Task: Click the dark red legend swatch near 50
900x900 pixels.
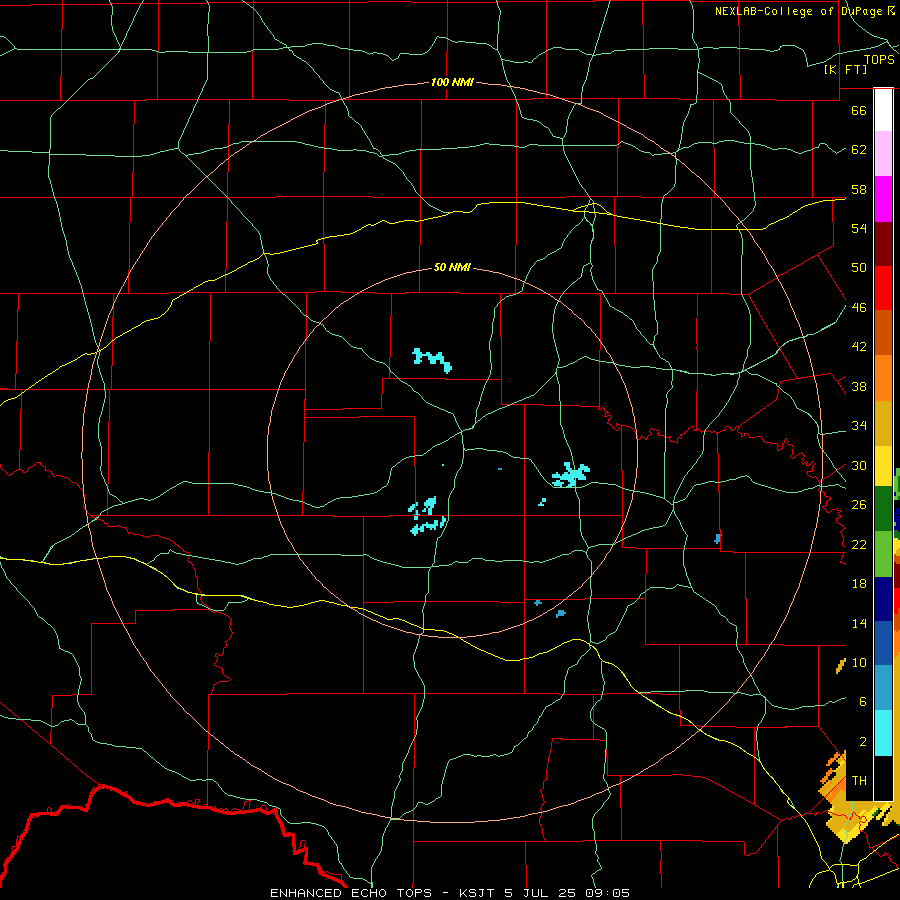Action: click(883, 244)
